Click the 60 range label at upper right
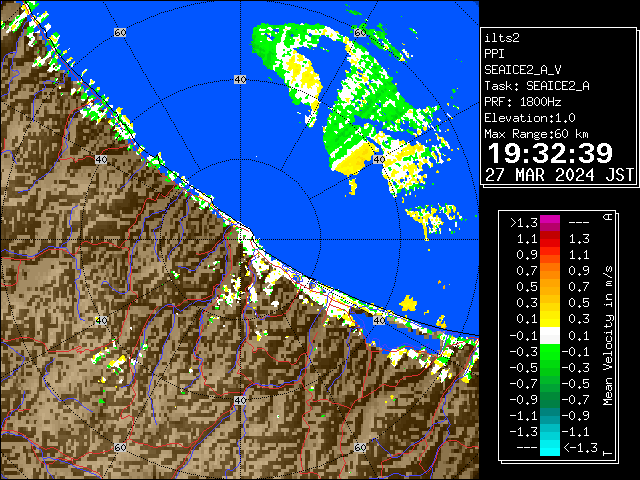This screenshot has width=640, height=480. pos(360,32)
